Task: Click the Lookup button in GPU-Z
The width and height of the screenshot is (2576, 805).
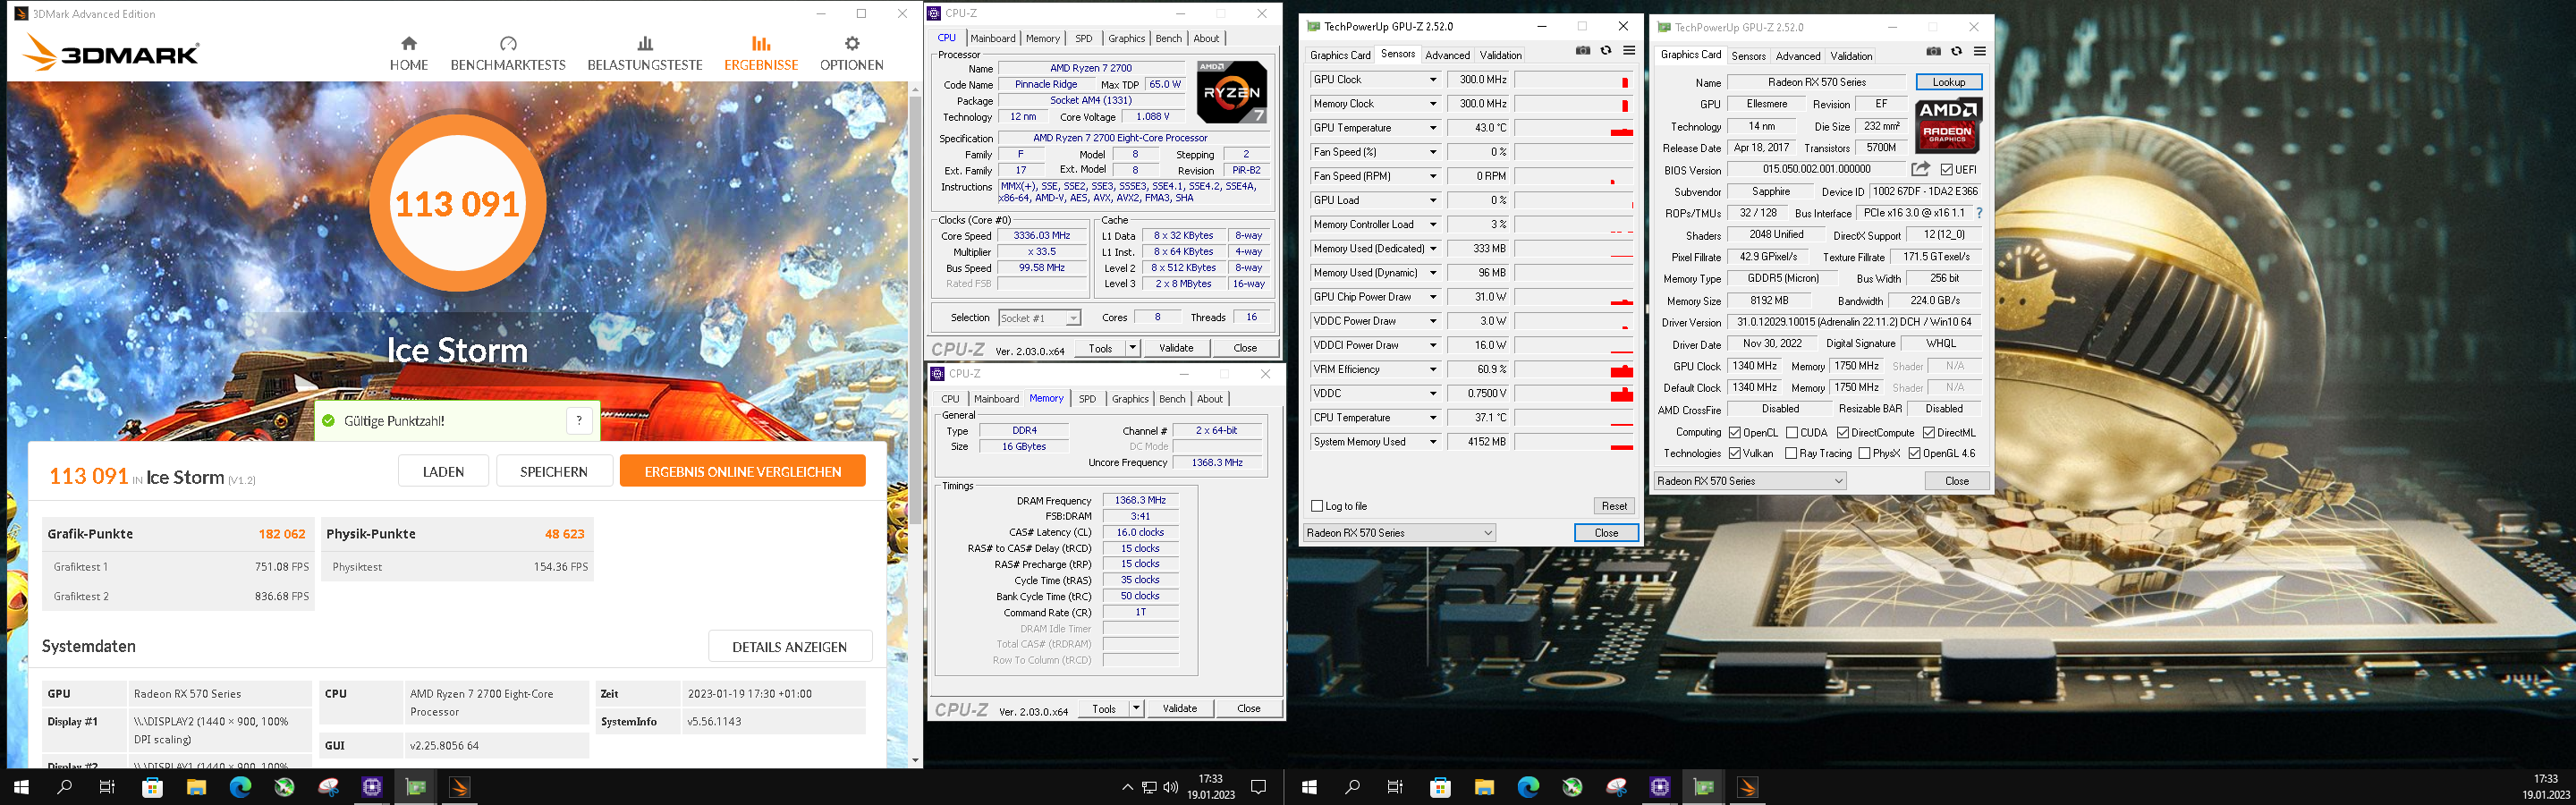Action: point(1948,82)
